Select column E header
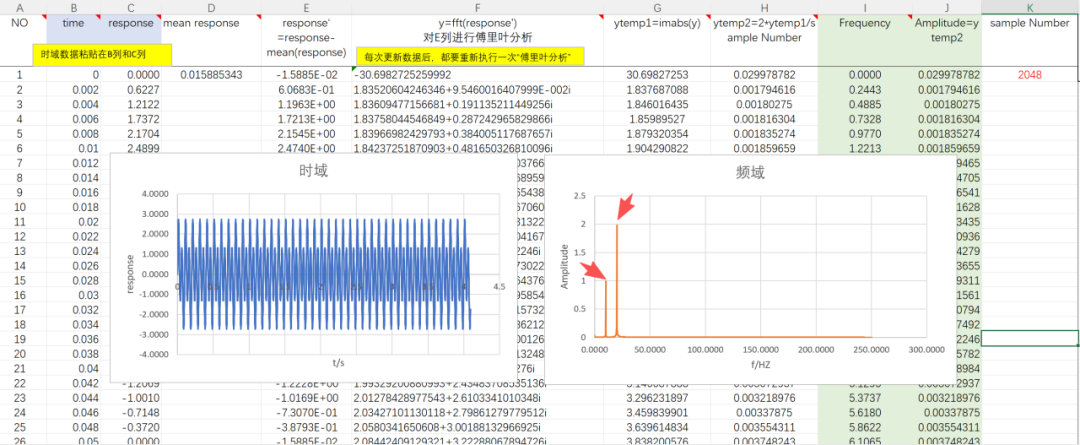Image resolution: width=1080 pixels, height=445 pixels. click(x=307, y=8)
